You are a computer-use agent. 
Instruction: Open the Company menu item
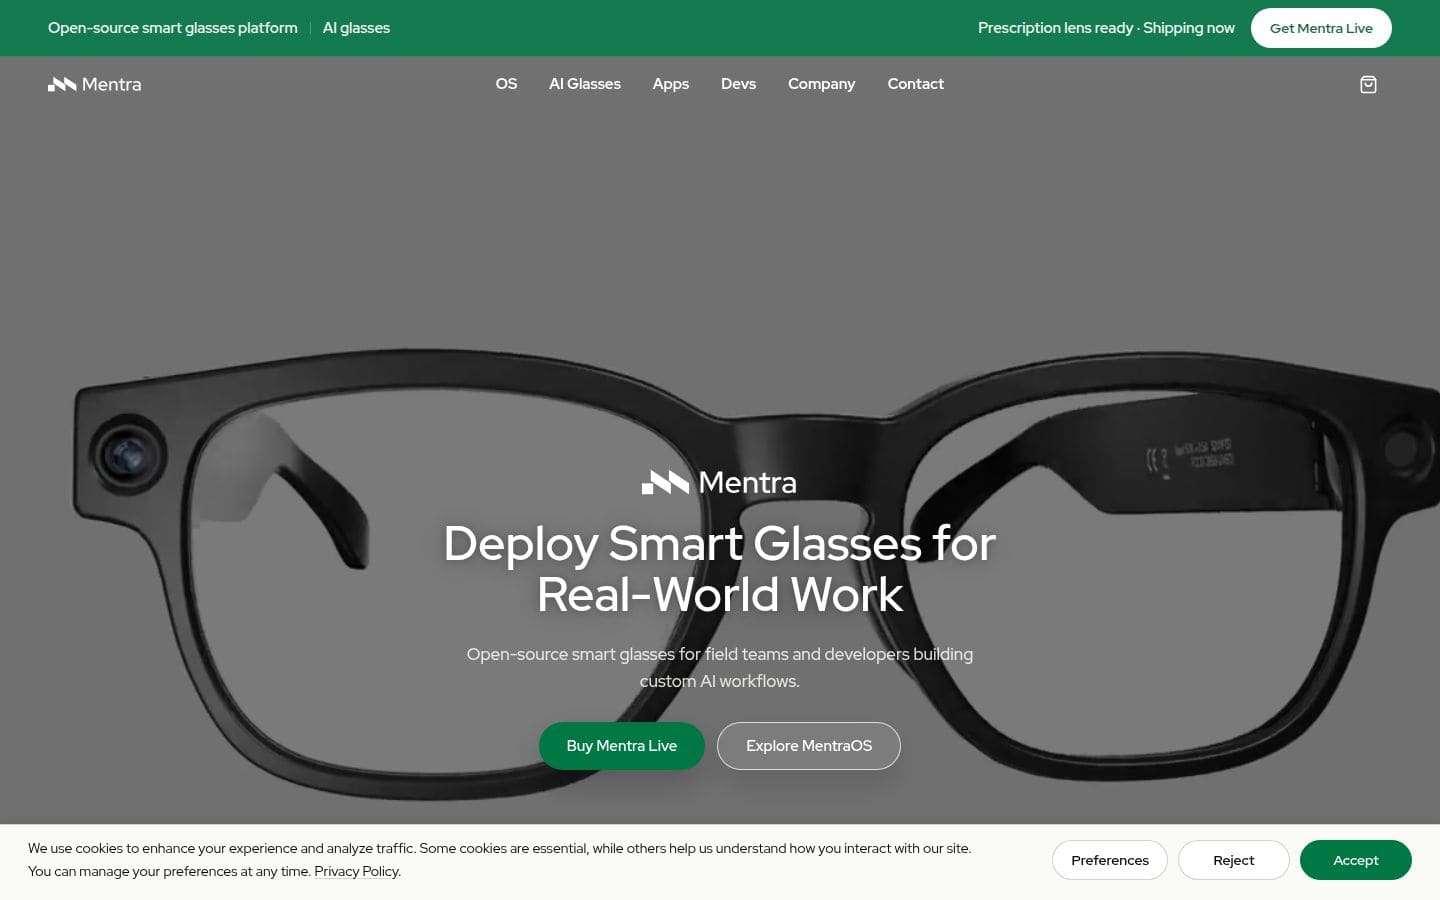click(821, 84)
